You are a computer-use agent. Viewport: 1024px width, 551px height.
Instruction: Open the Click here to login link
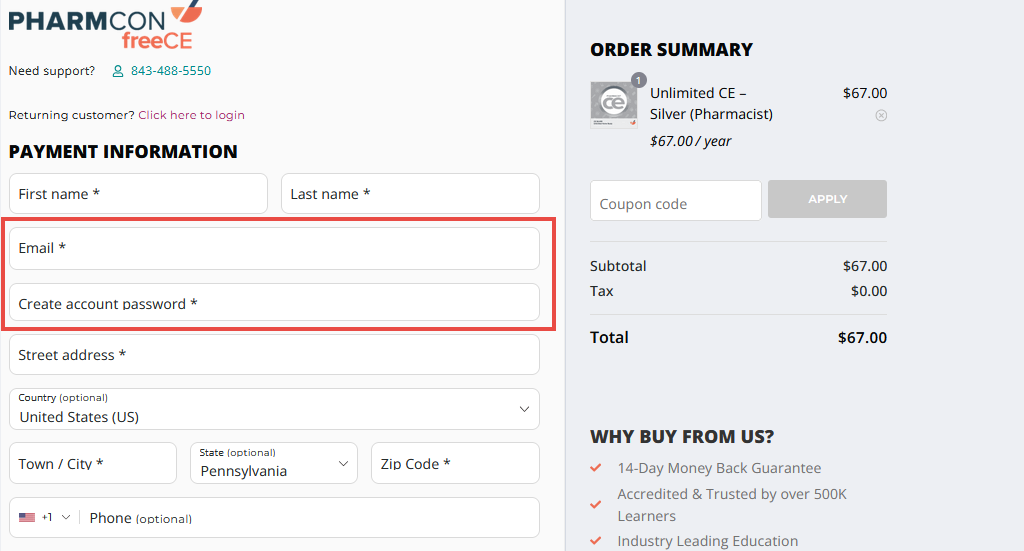tap(191, 115)
